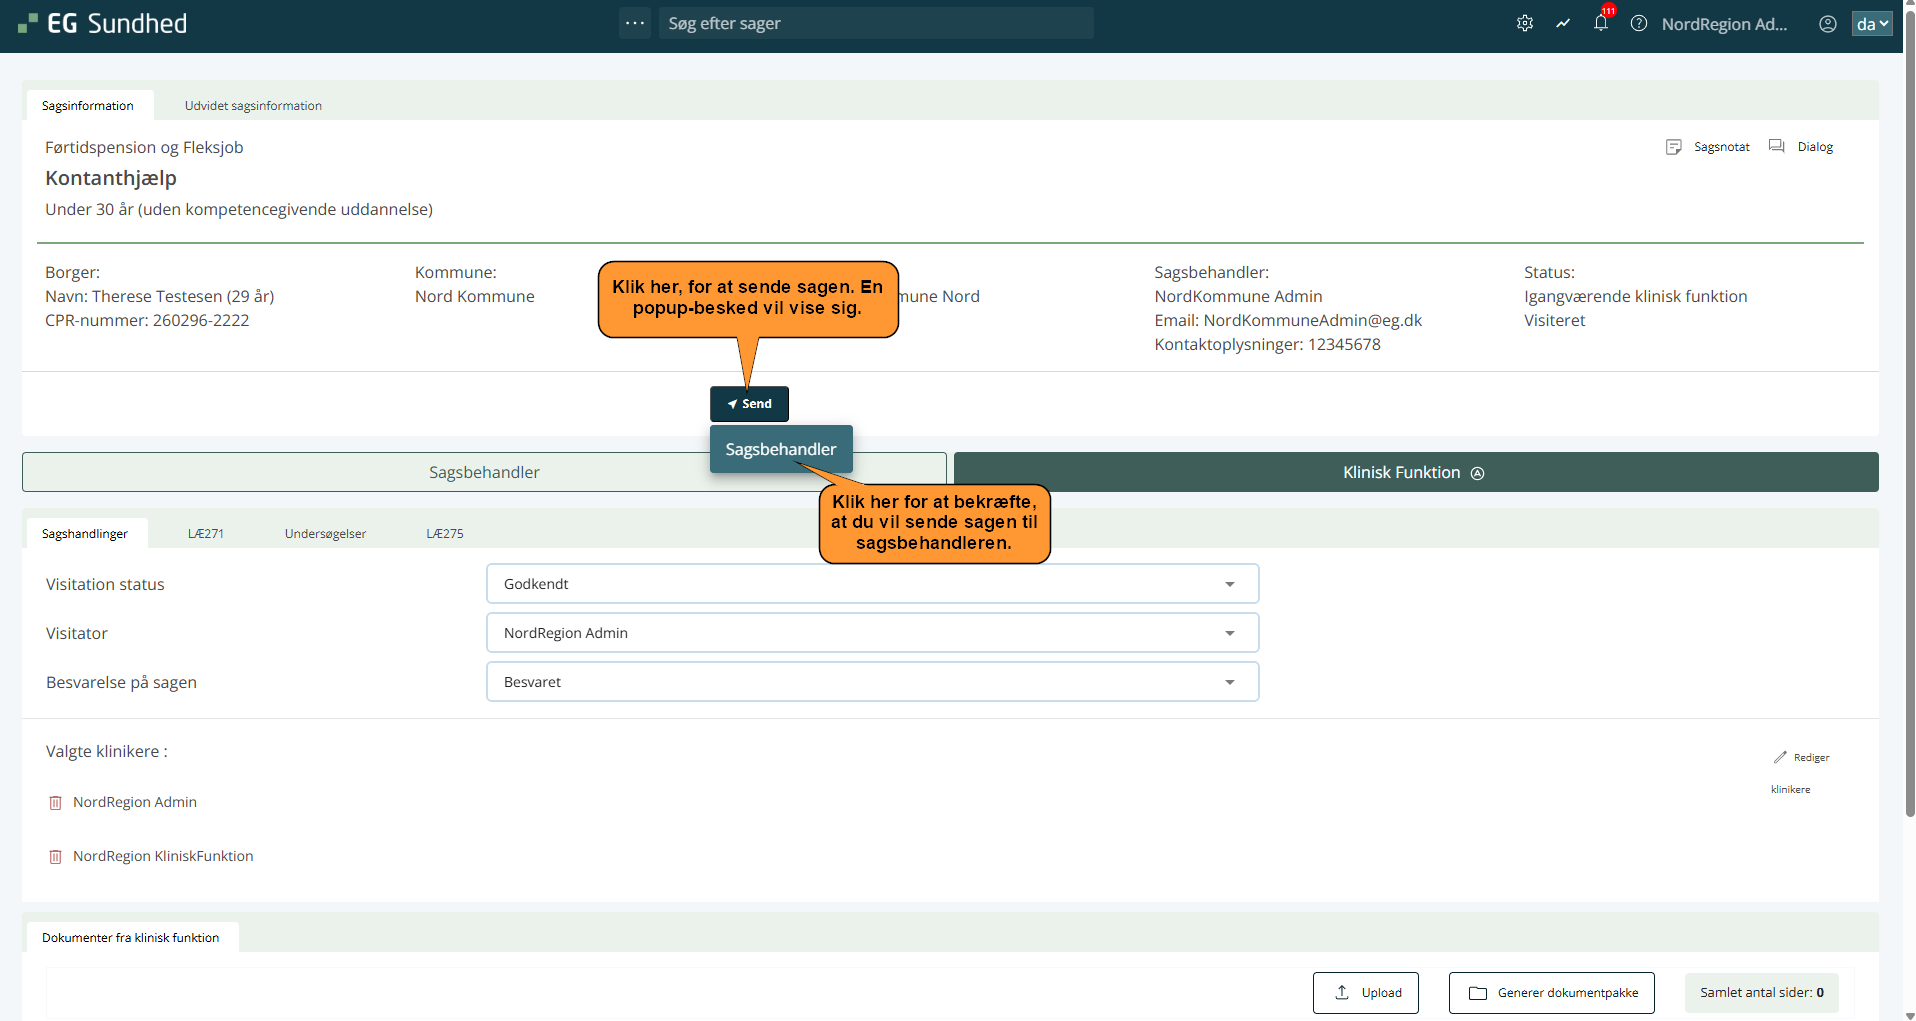Viewport: 1916px width, 1021px height.
Task: Open the Dialog chat icon
Action: click(x=1776, y=146)
